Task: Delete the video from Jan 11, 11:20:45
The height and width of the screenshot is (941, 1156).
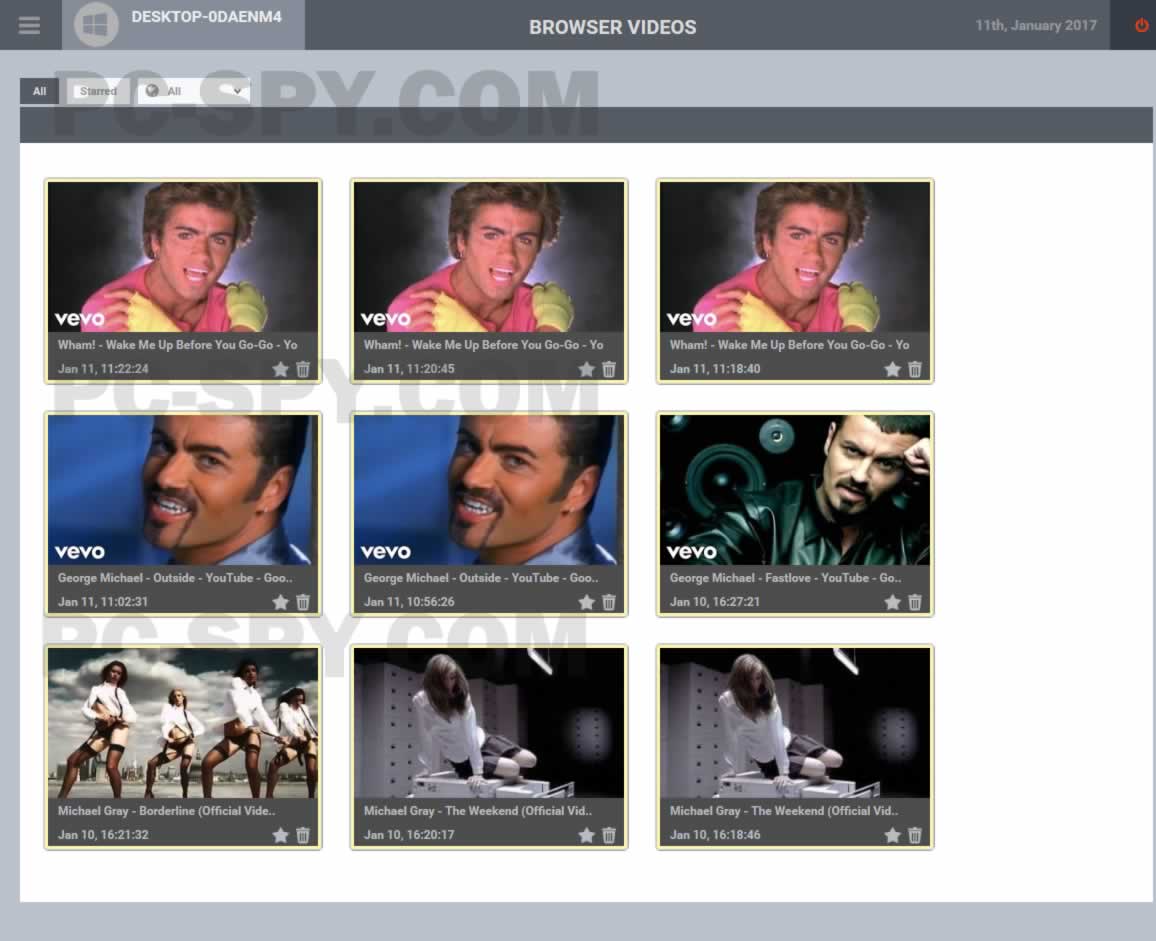Action: tap(609, 369)
